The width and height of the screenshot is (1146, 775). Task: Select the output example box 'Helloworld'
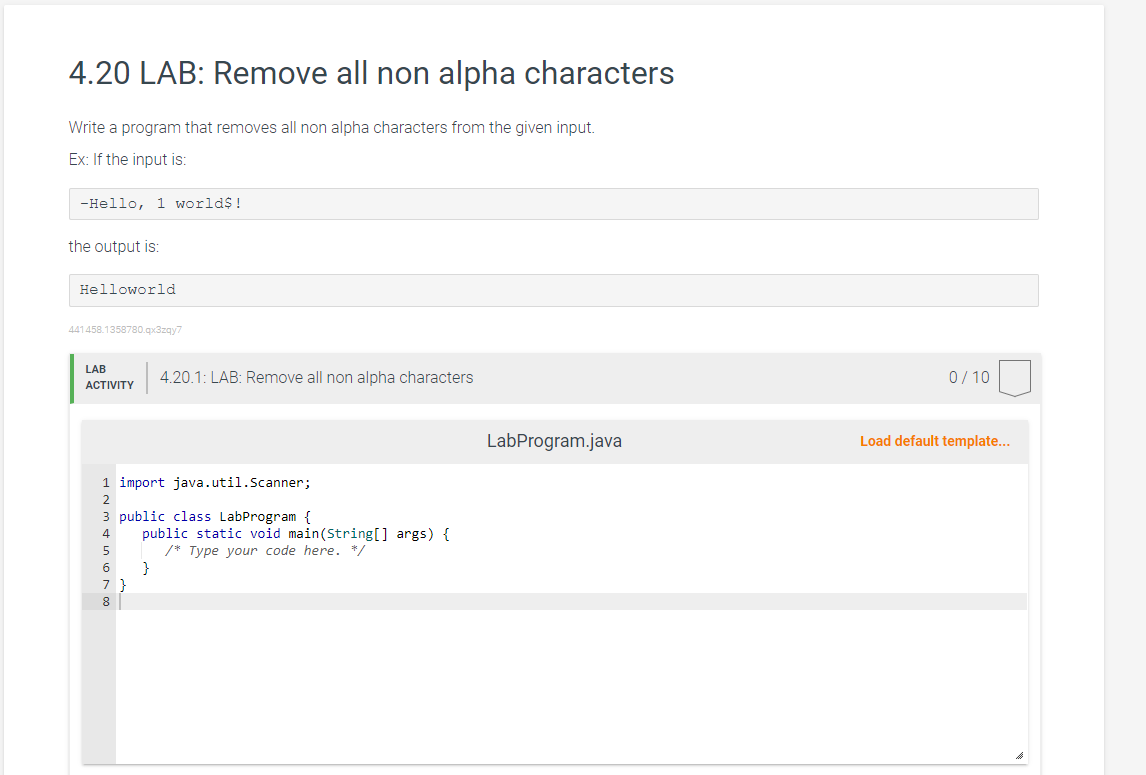[x=552, y=290]
